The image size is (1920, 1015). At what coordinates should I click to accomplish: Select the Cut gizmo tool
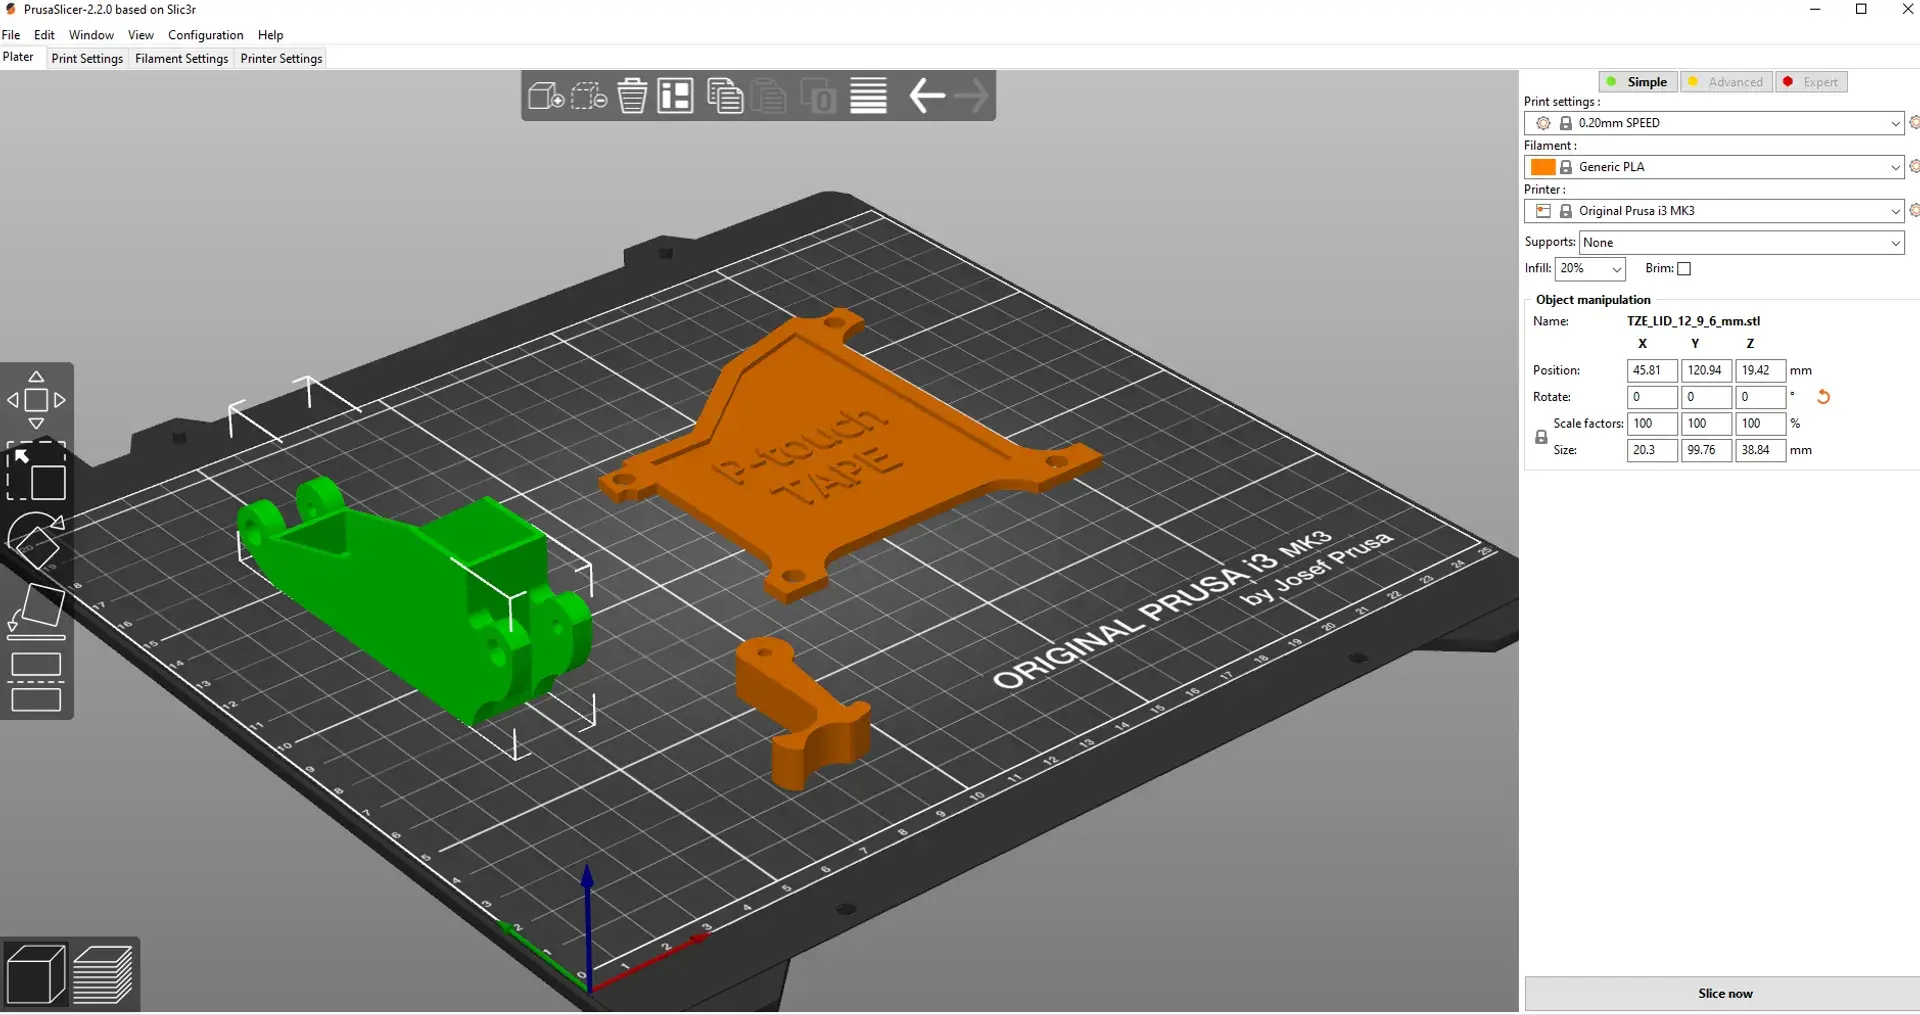pyautogui.click(x=36, y=682)
